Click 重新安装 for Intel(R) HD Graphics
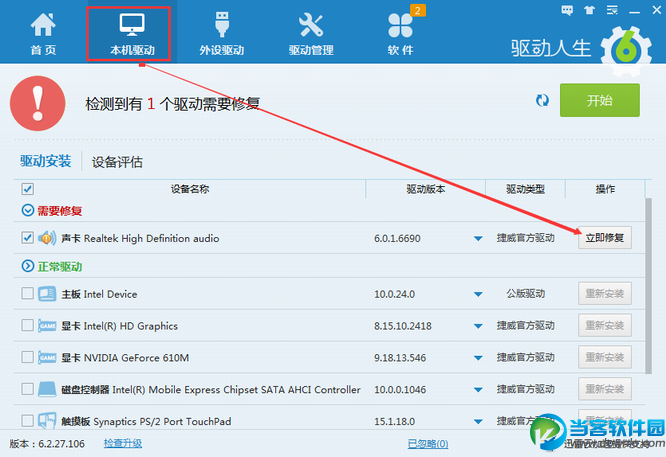 click(604, 325)
